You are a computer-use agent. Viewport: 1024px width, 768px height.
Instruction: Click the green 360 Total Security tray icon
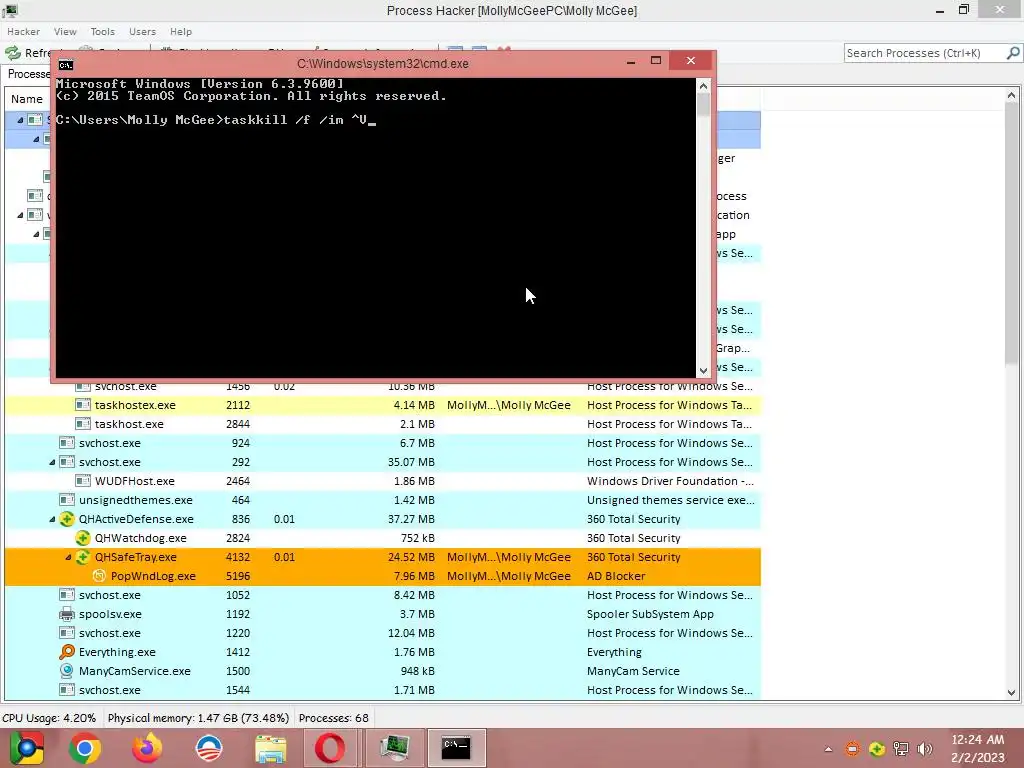point(877,749)
